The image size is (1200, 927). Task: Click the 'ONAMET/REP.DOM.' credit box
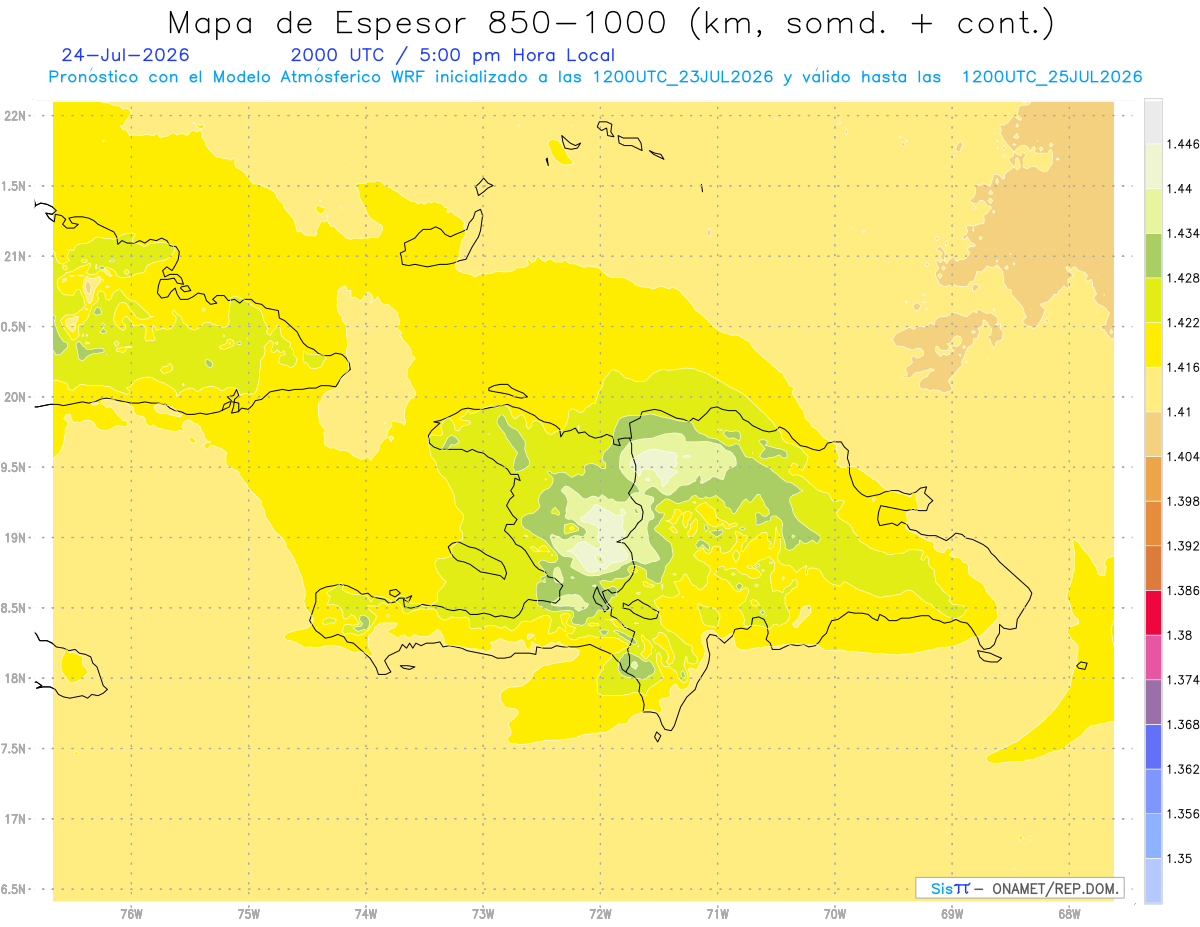click(x=1019, y=888)
